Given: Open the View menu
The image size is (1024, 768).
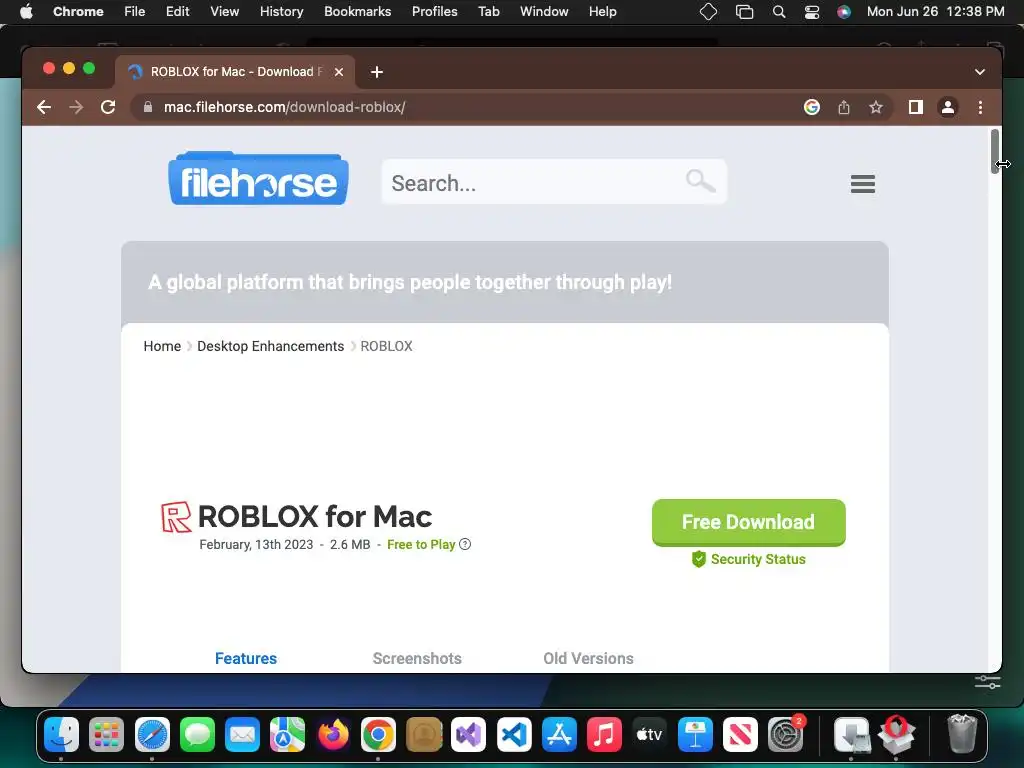Looking at the screenshot, I should tap(225, 12).
